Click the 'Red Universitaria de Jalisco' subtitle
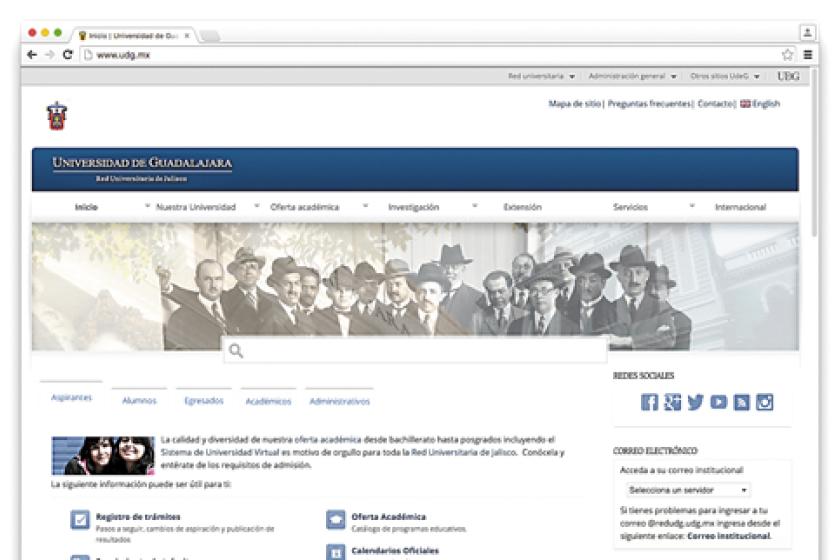The height and width of the screenshot is (560, 840). 141,178
